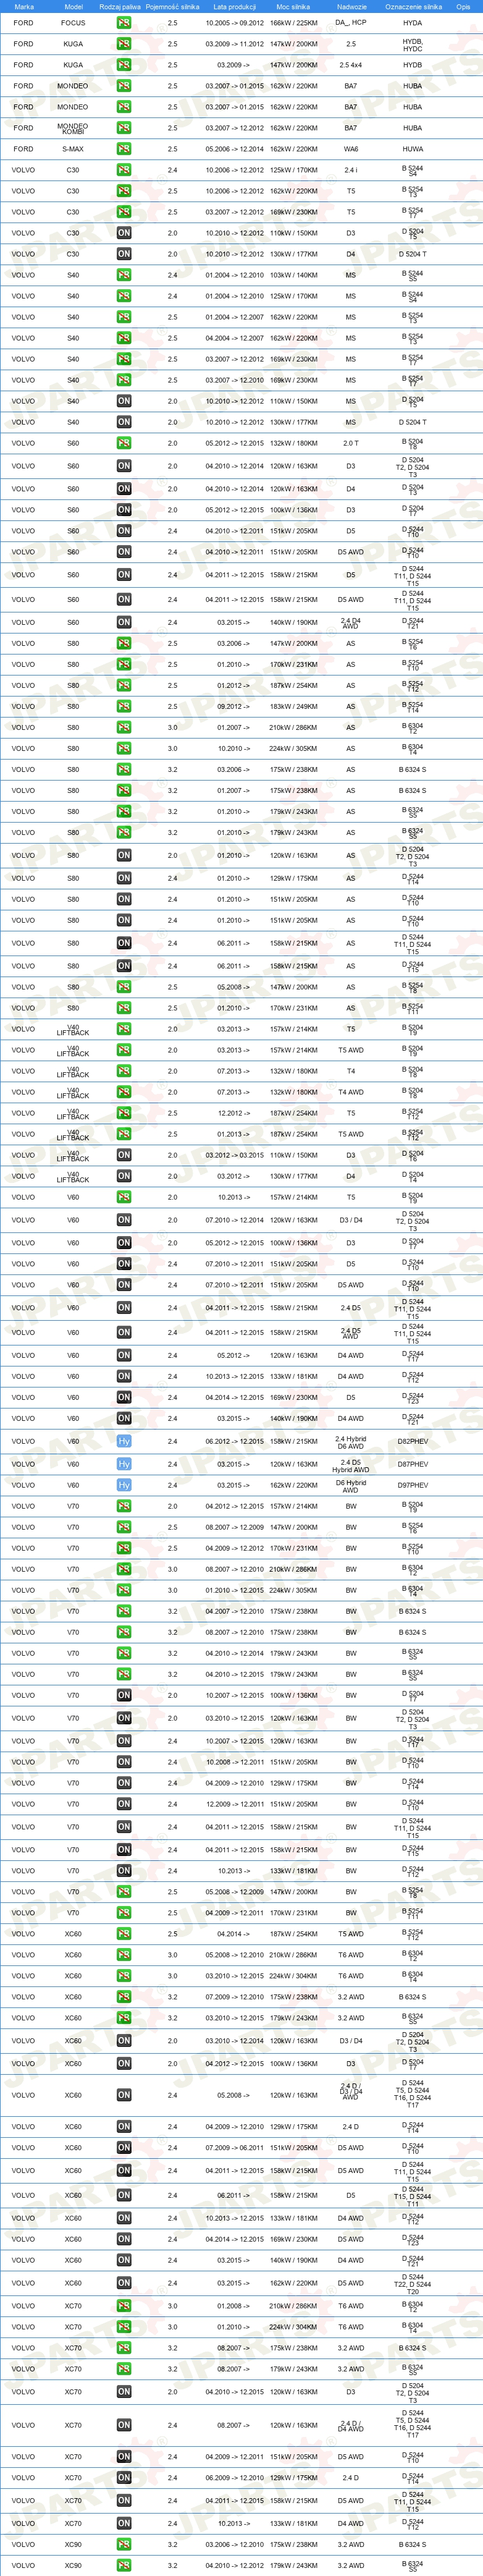Click petrol icon in XC70 01.2008 row

[124, 2306]
